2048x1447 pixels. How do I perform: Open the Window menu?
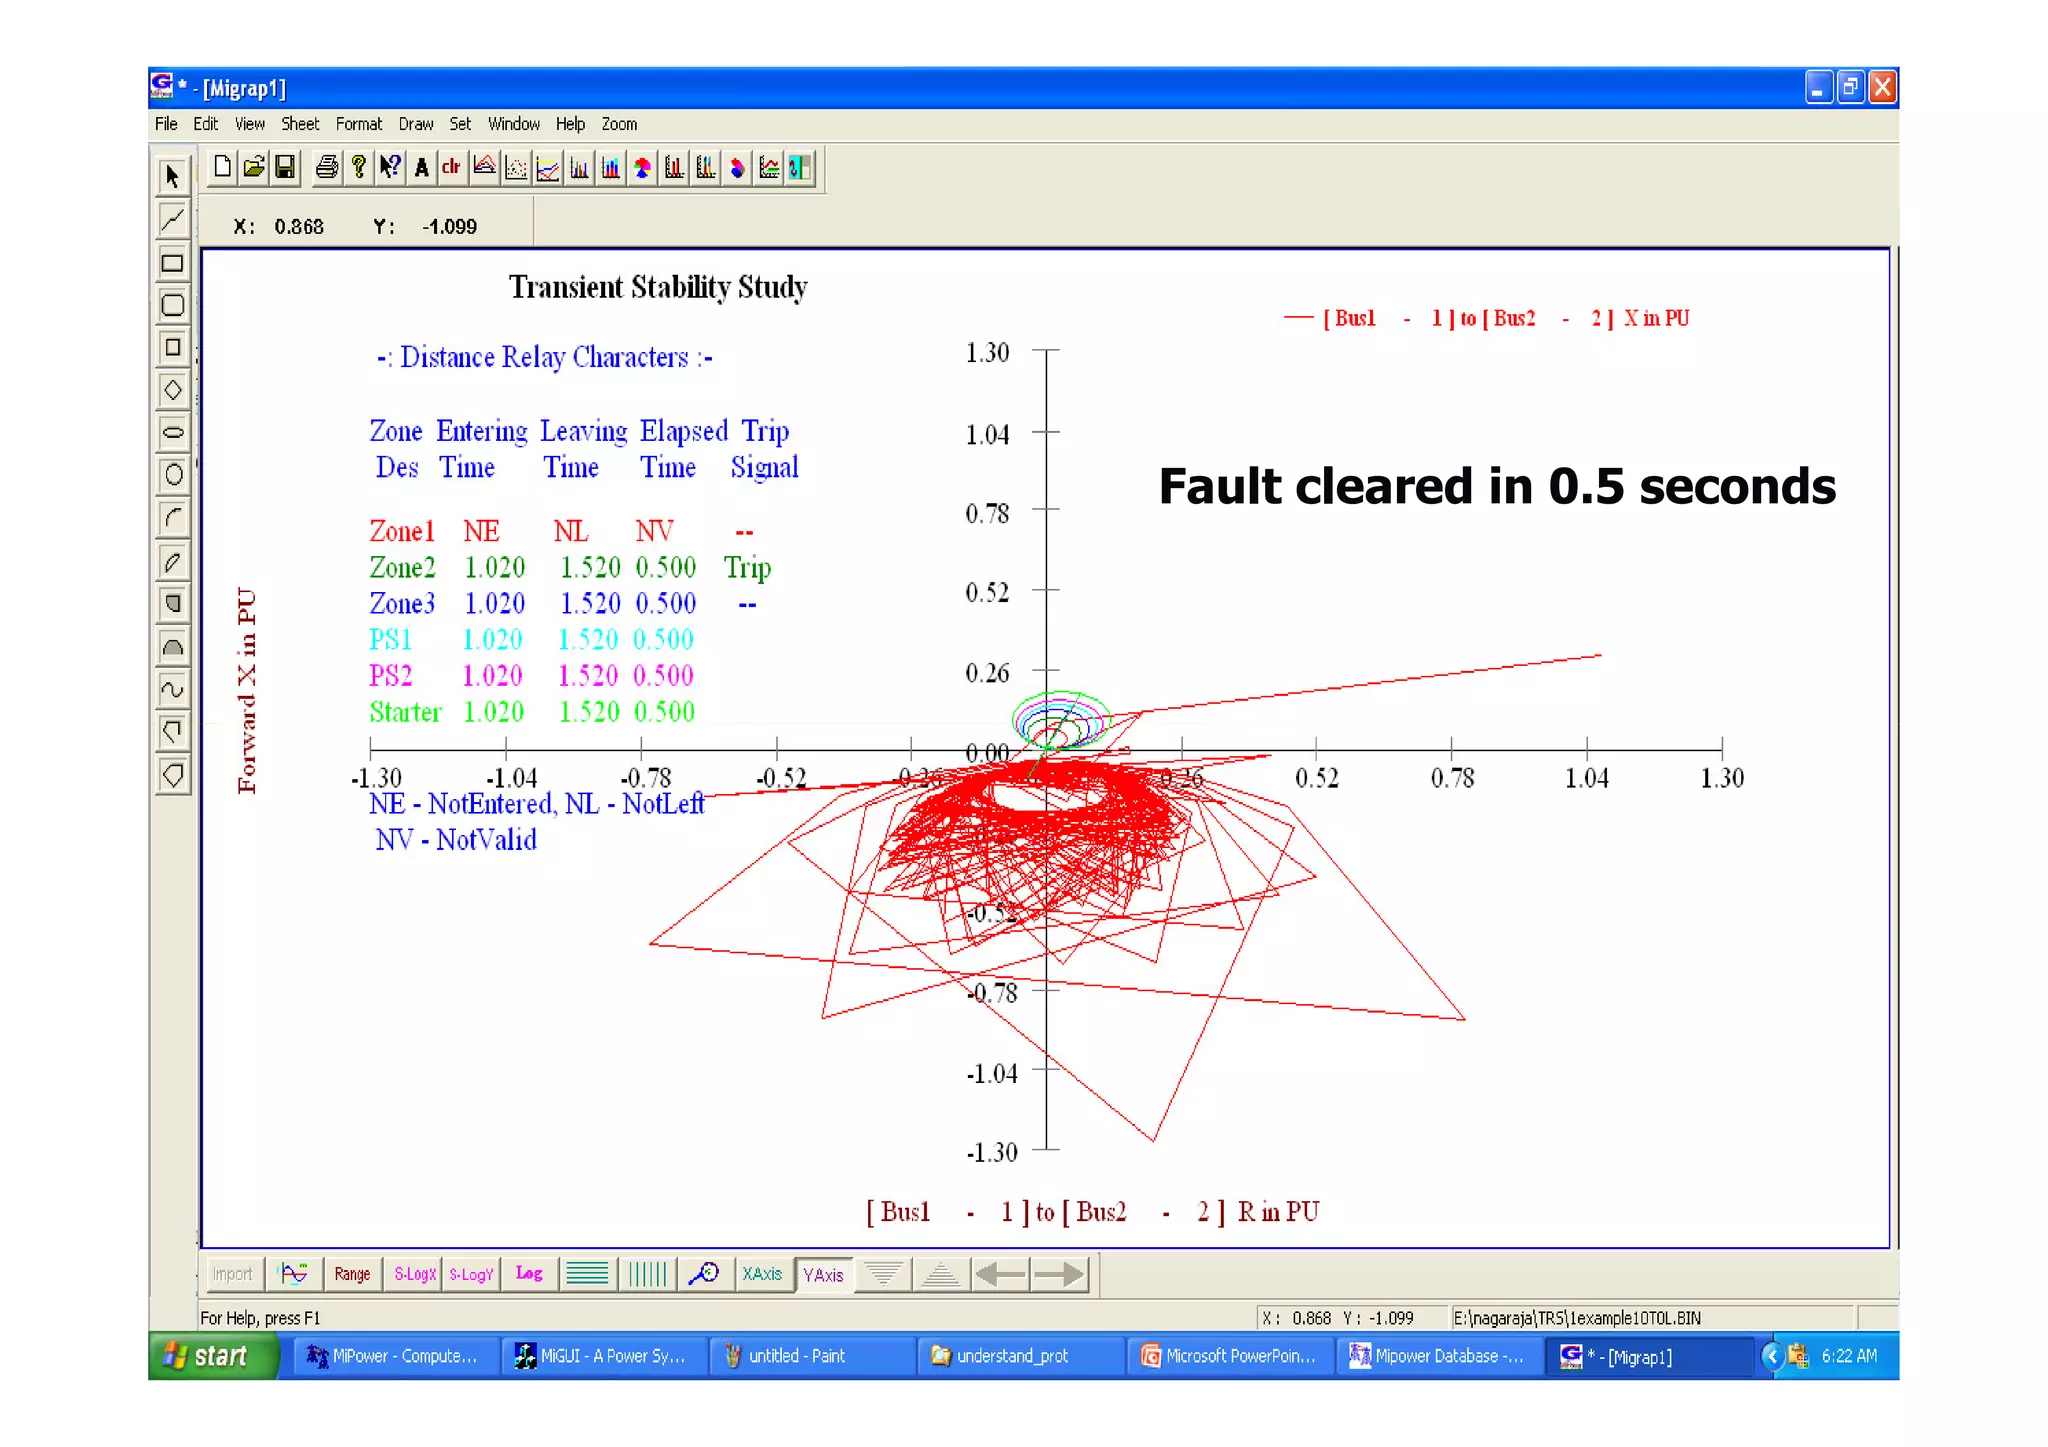(x=514, y=124)
